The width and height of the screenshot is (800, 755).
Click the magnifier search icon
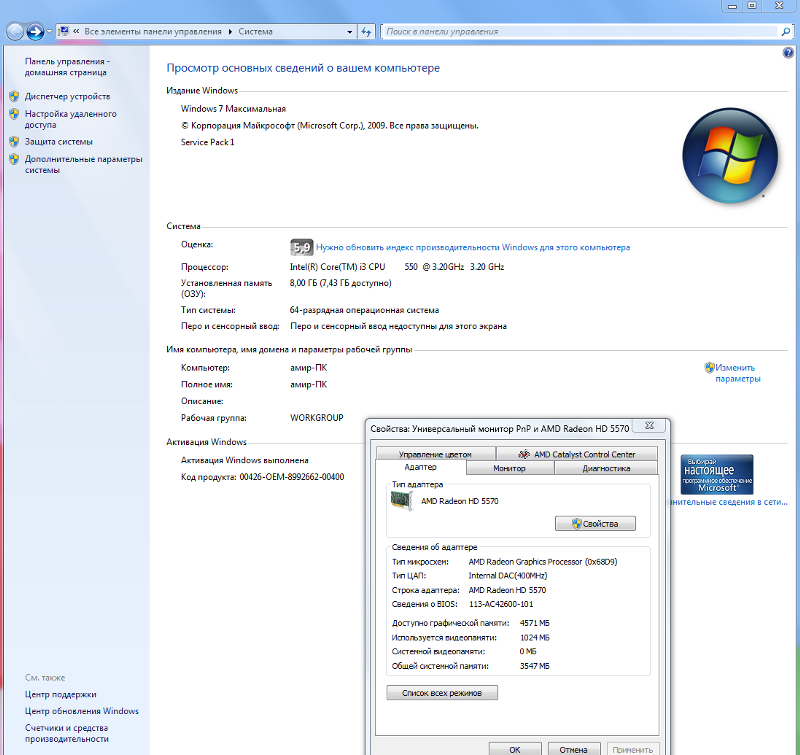pos(786,32)
